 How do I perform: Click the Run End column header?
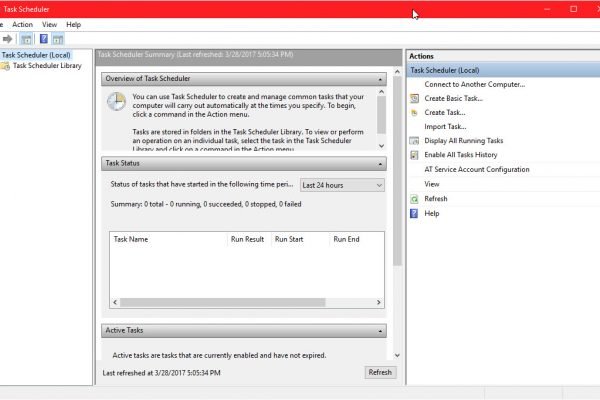[346, 239]
